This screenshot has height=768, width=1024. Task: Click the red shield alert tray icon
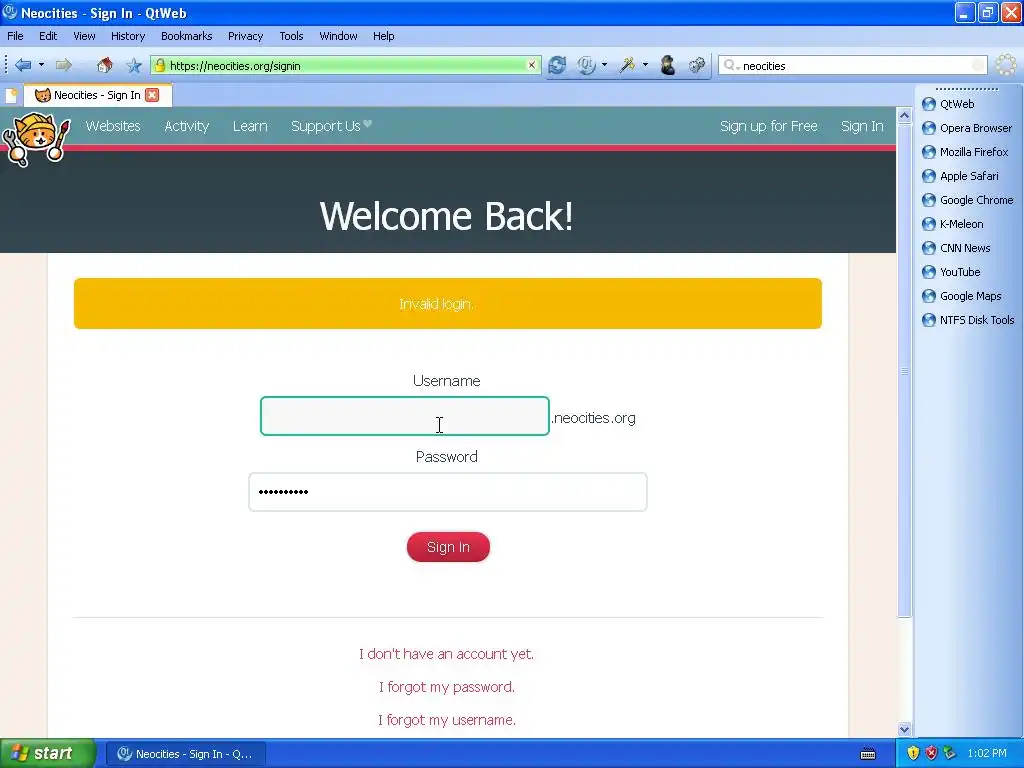(931, 754)
